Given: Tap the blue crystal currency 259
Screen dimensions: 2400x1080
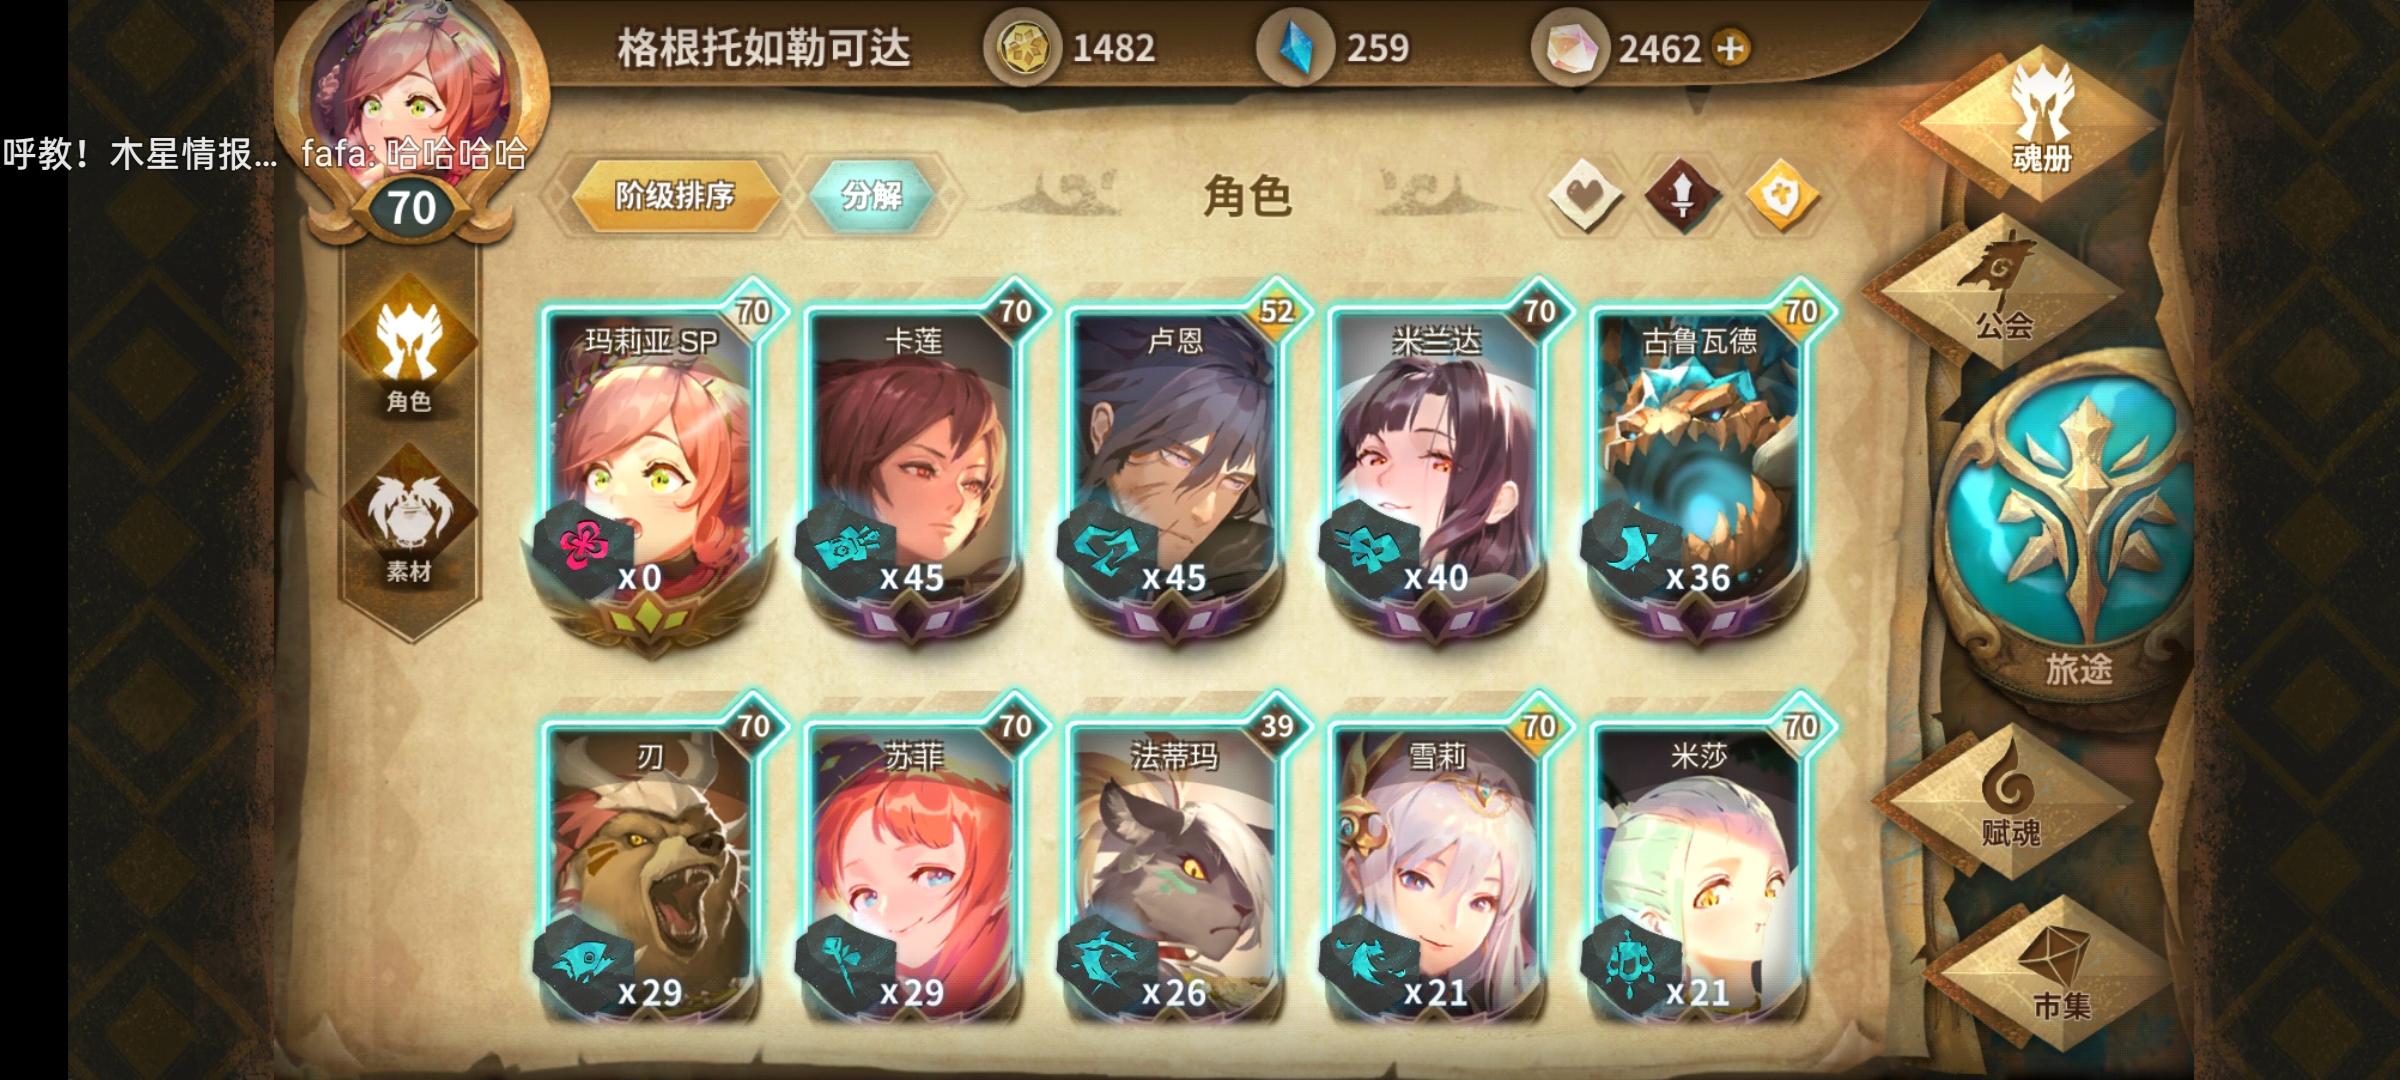Looking at the screenshot, I should [1334, 48].
